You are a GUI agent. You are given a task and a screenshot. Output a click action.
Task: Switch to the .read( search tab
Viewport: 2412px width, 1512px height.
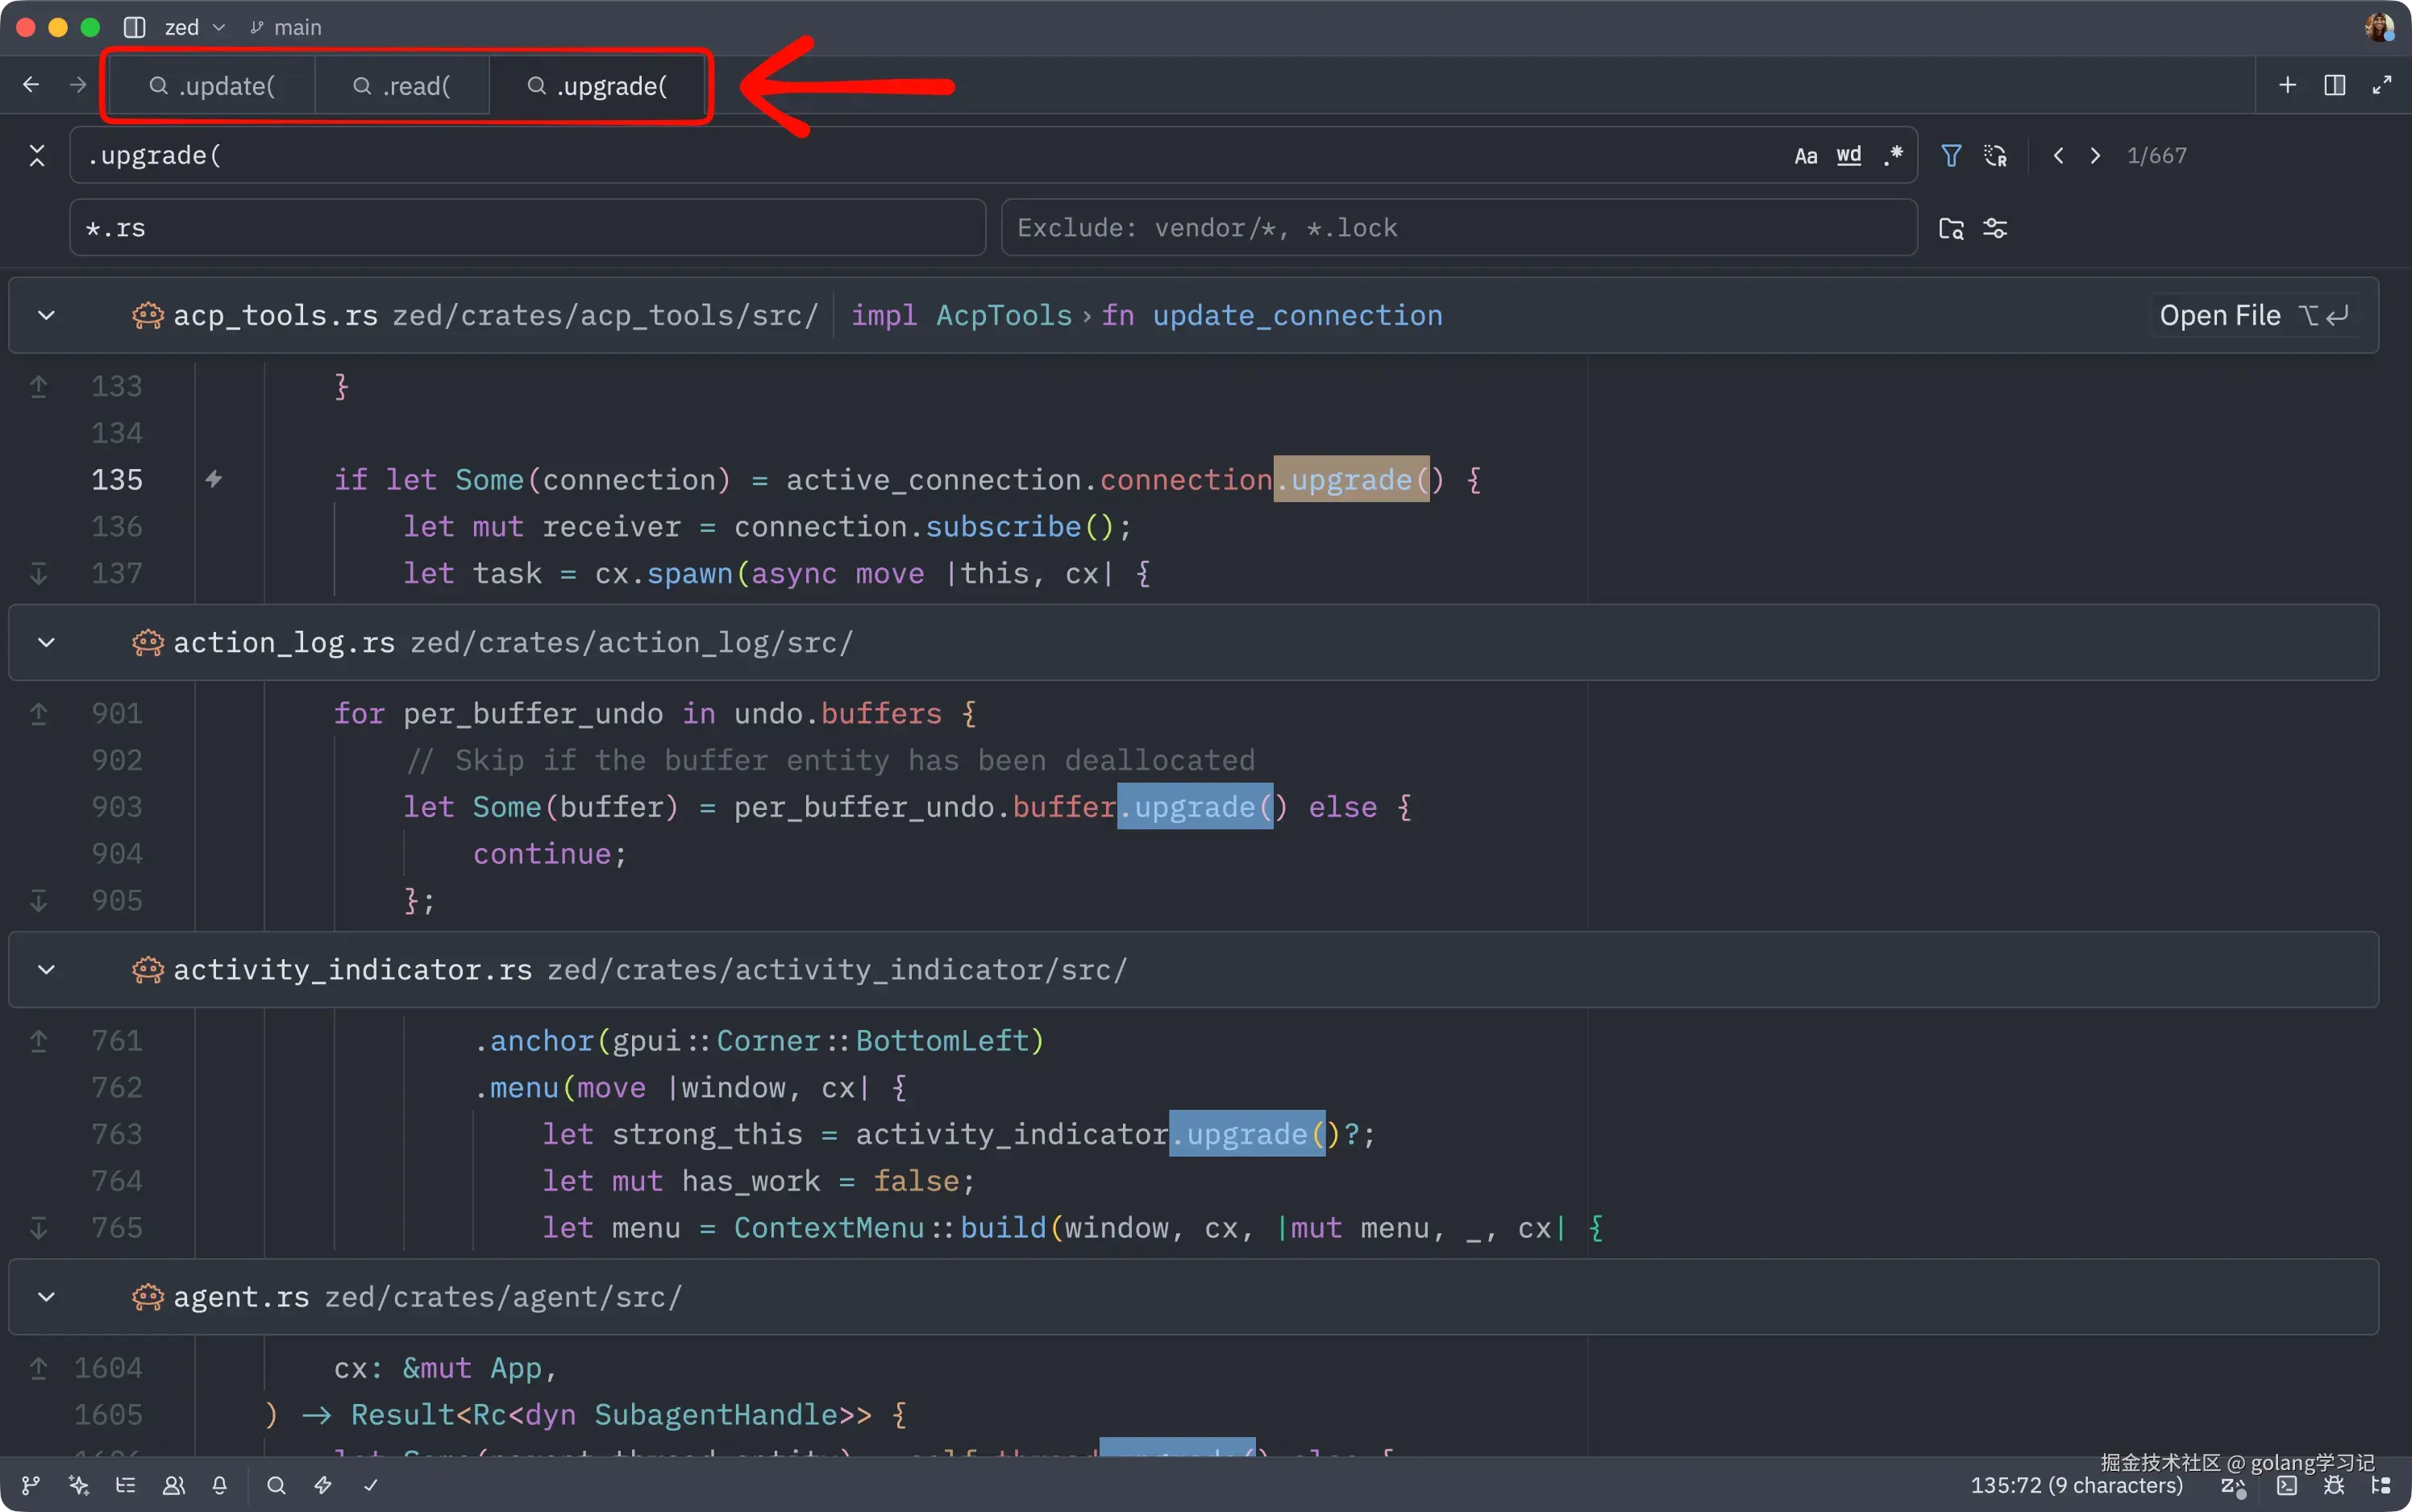click(x=402, y=86)
